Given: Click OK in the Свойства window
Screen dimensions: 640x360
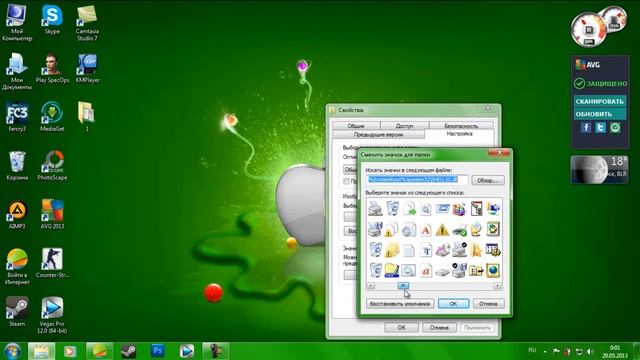Looking at the screenshot, I should tap(402, 327).
